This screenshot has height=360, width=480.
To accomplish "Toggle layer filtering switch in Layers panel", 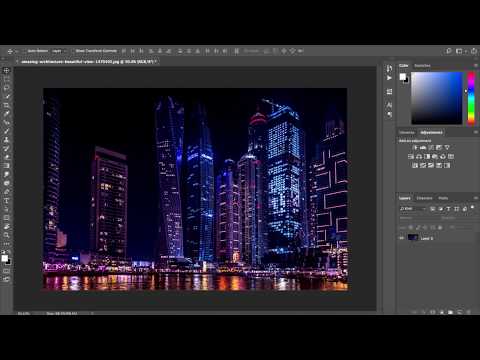I will [472, 208].
